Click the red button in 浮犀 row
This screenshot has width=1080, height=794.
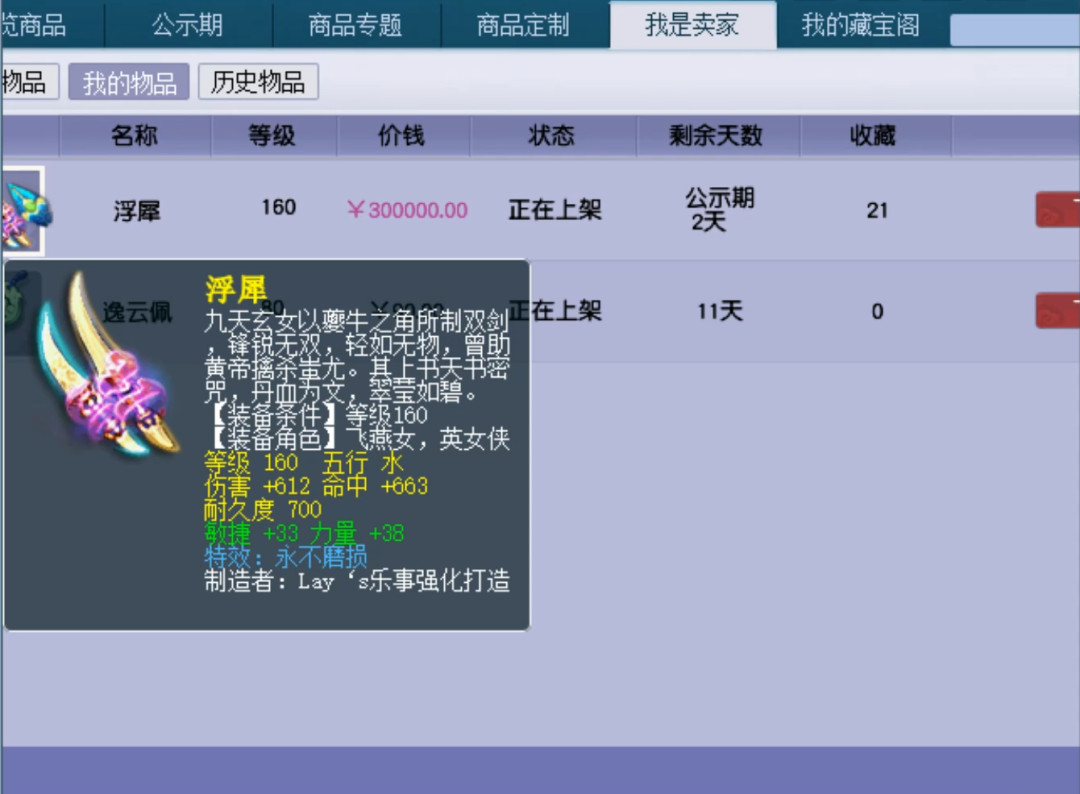point(1057,210)
